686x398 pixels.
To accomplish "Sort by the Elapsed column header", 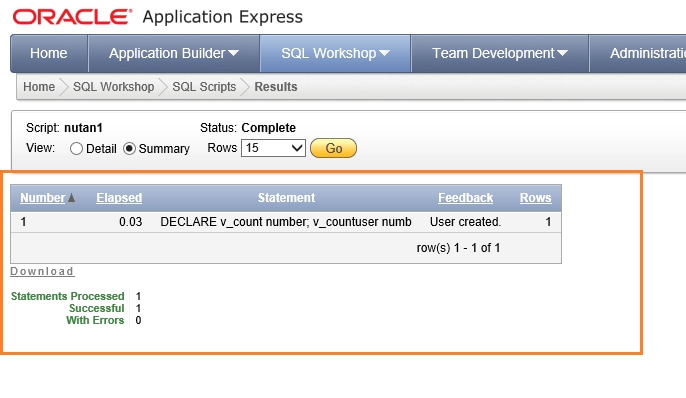I will click(119, 198).
